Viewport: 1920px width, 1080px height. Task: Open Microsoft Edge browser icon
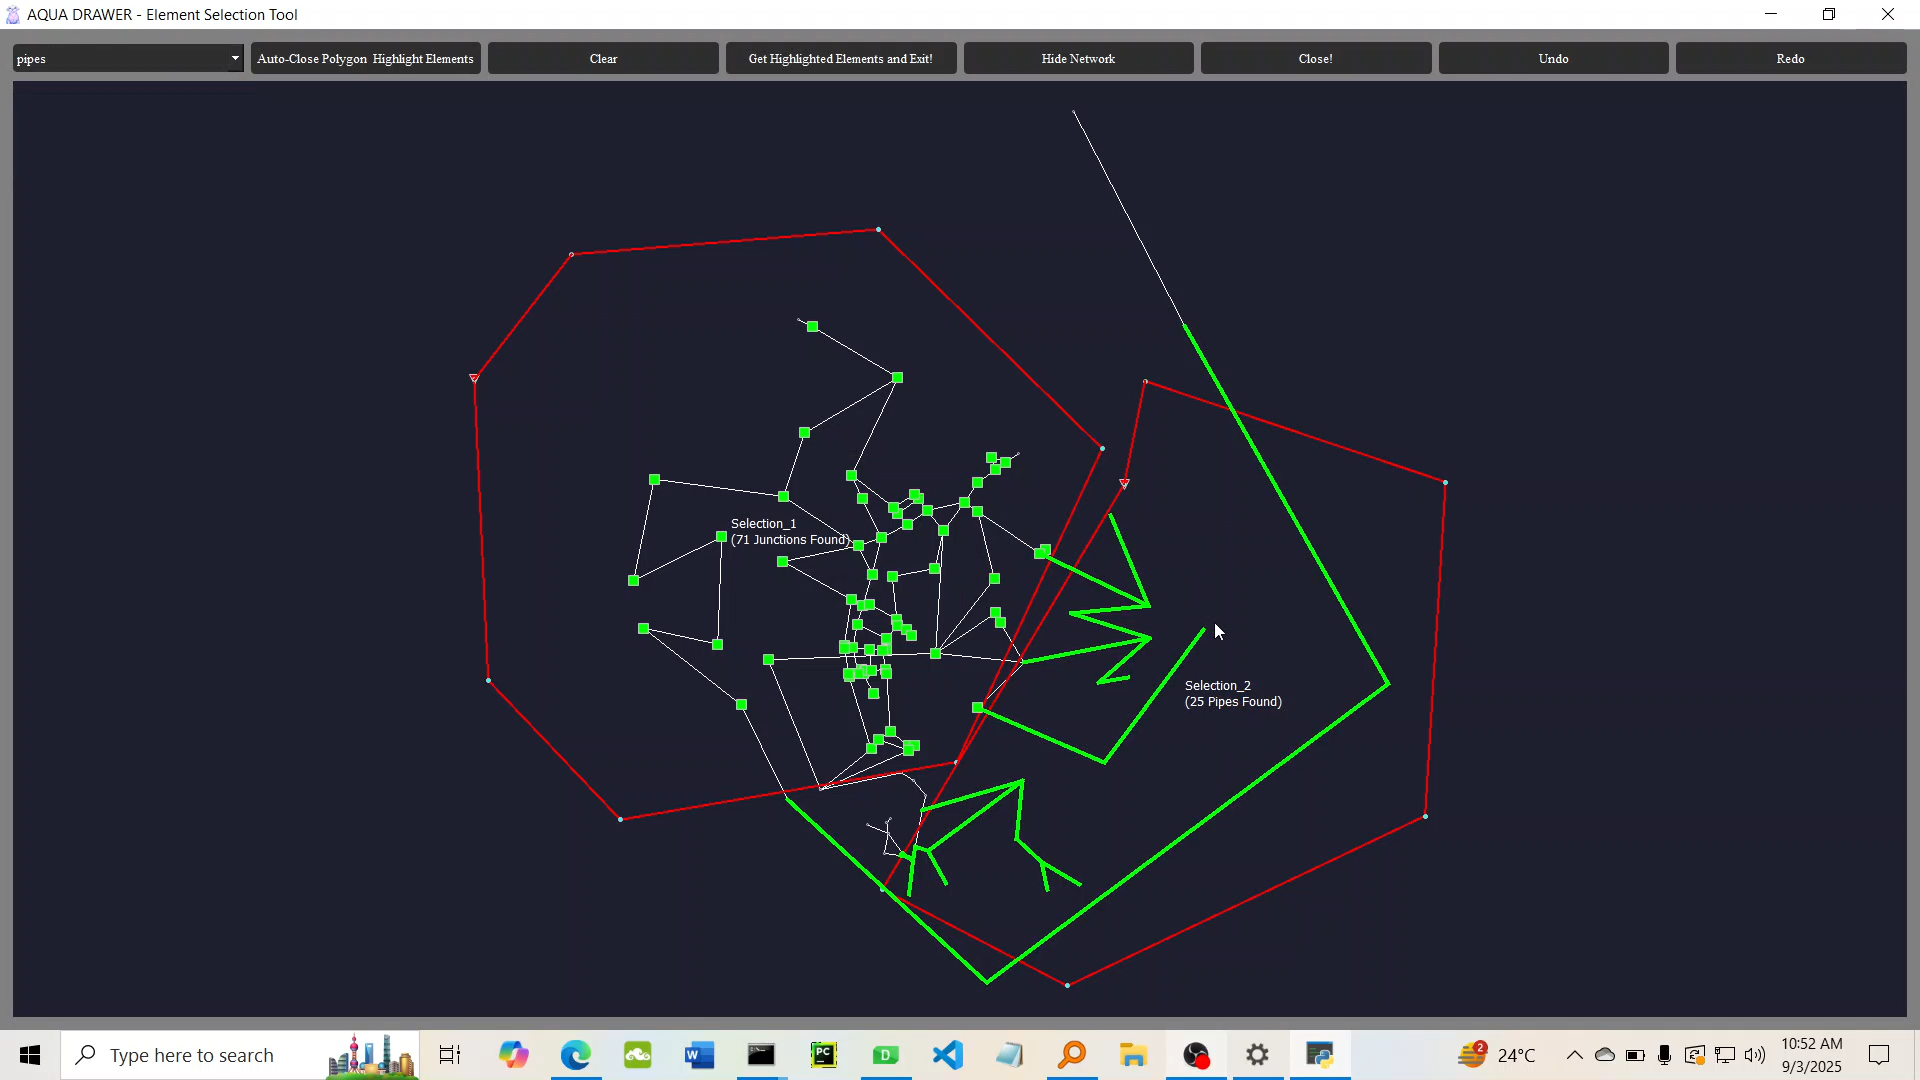[x=575, y=1055]
